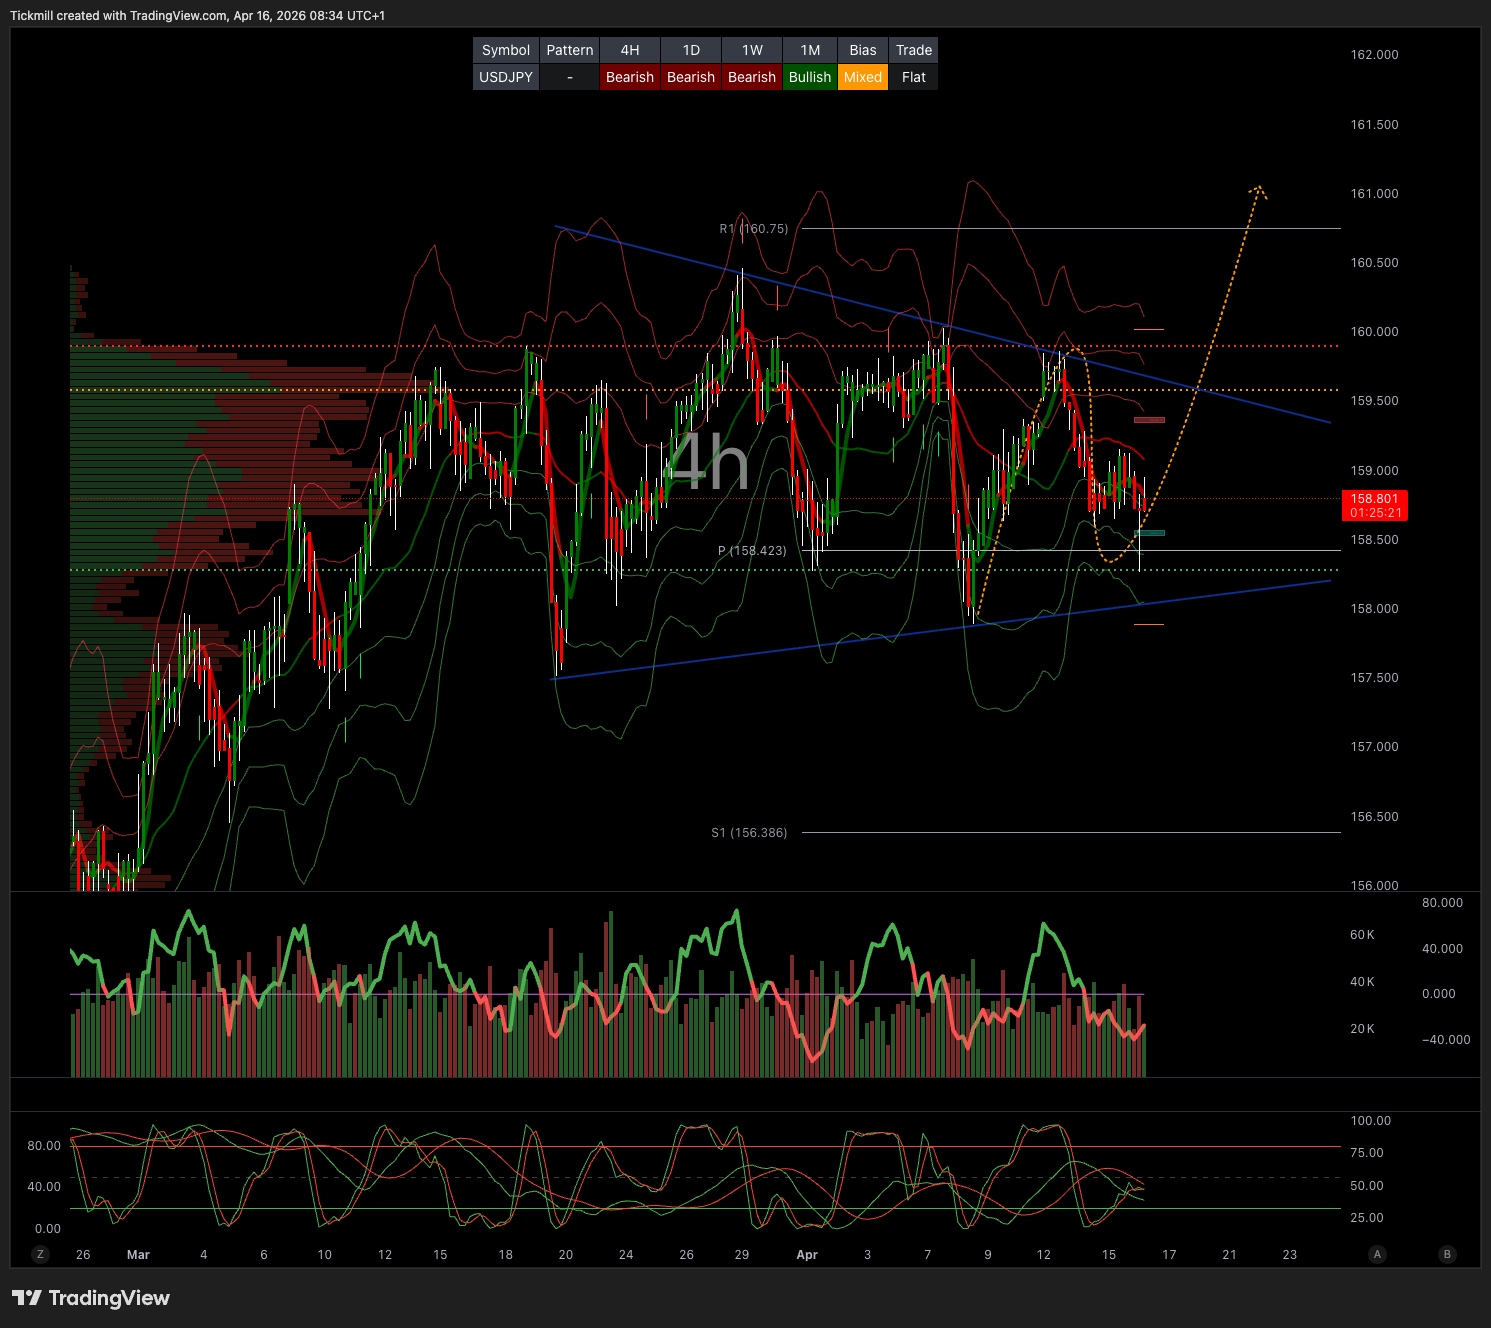Select the 4H Bearish cell in table
1491x1328 pixels.
point(630,77)
